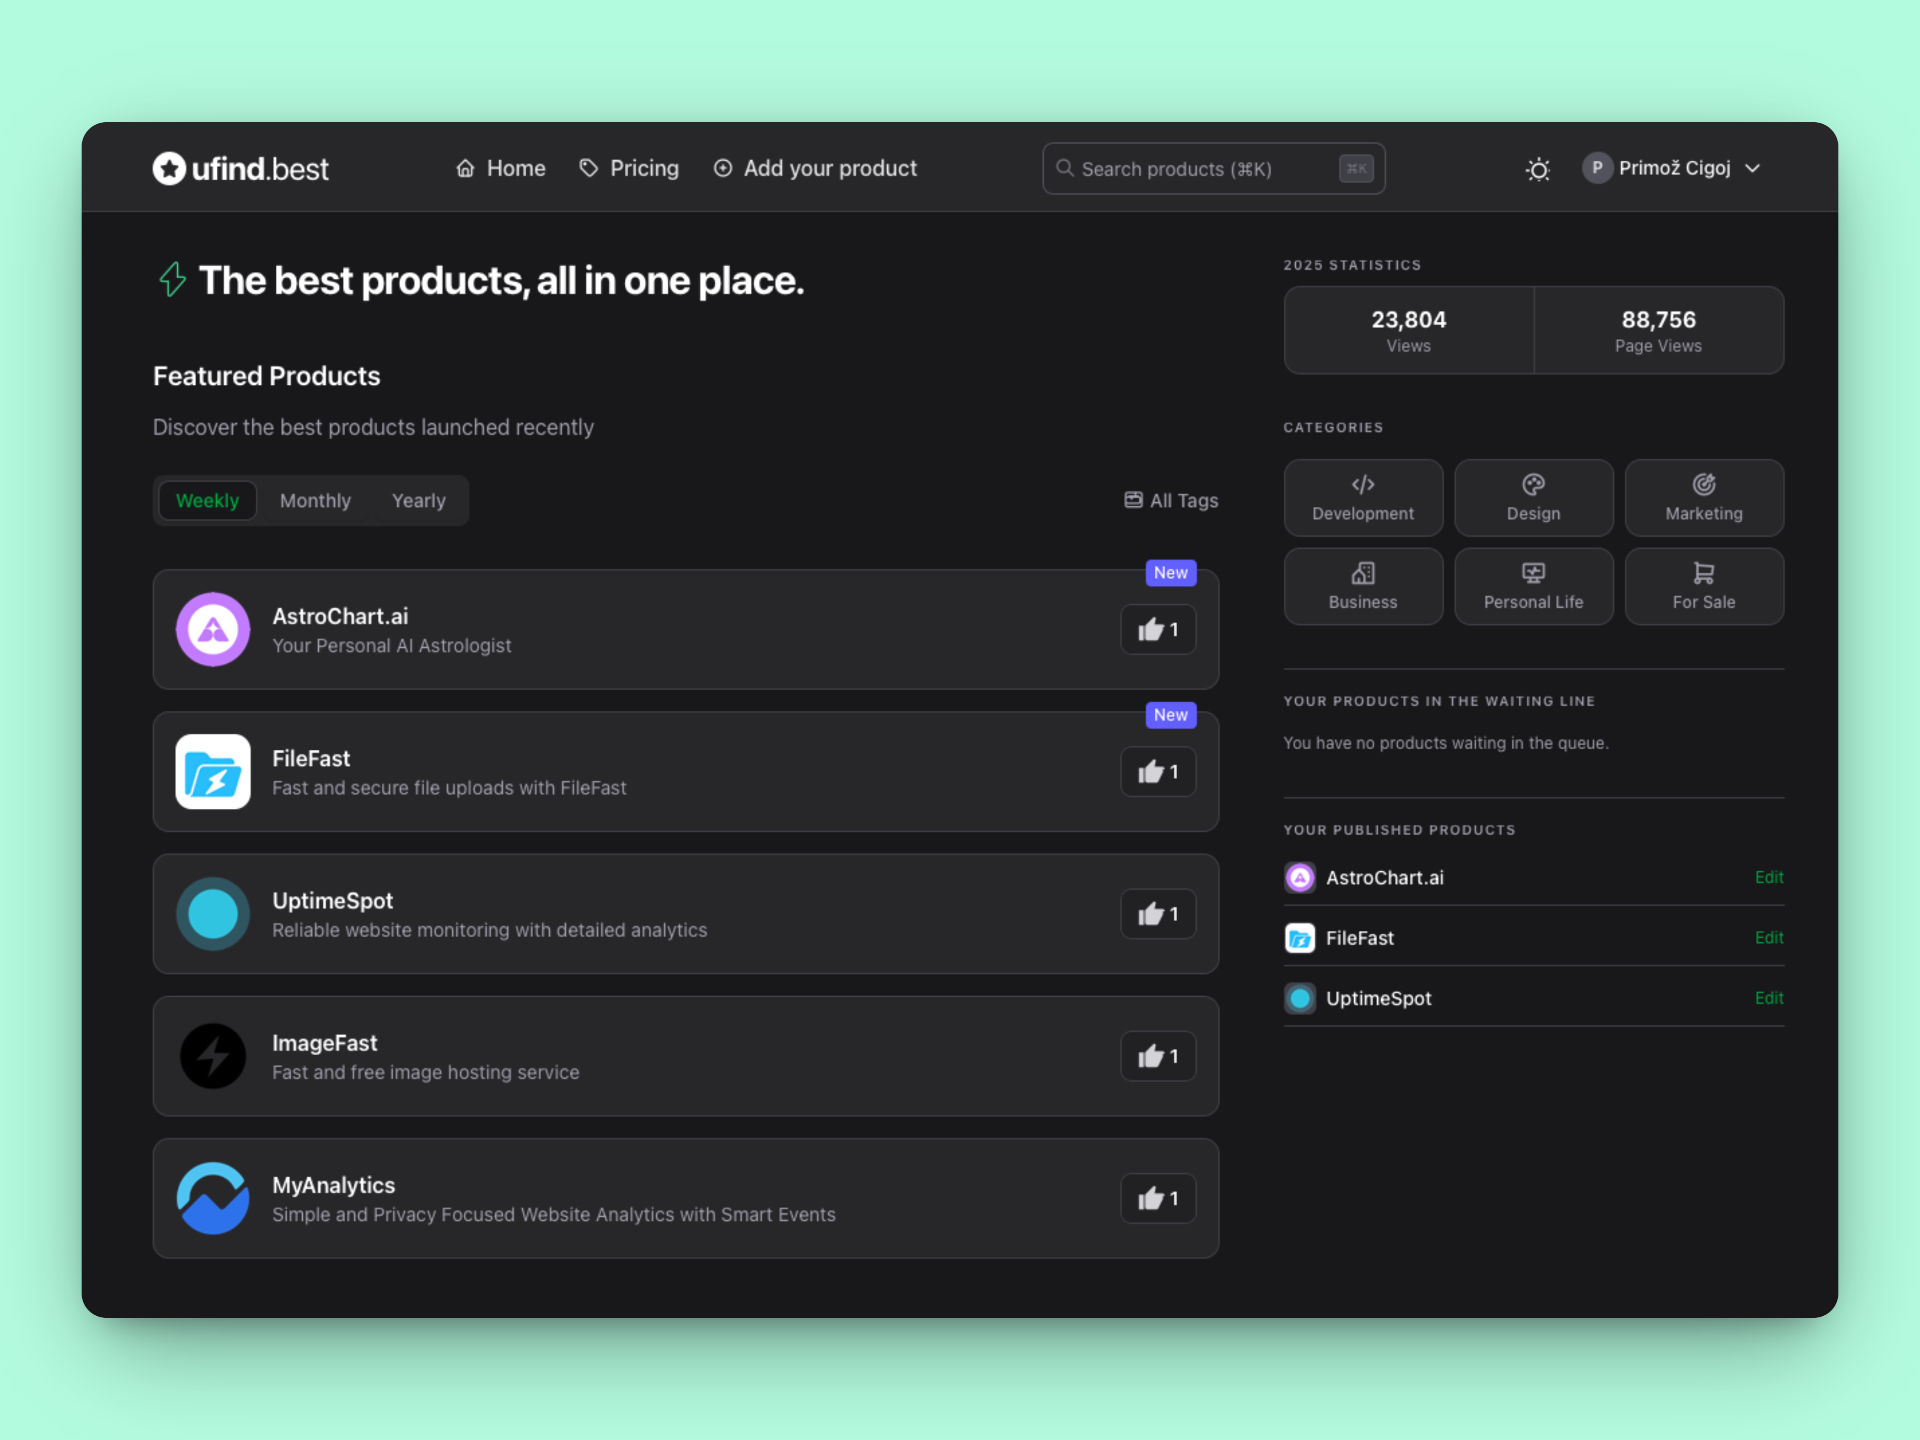Upvote the UptimeSpot product
The width and height of the screenshot is (1920, 1440).
tap(1157, 913)
